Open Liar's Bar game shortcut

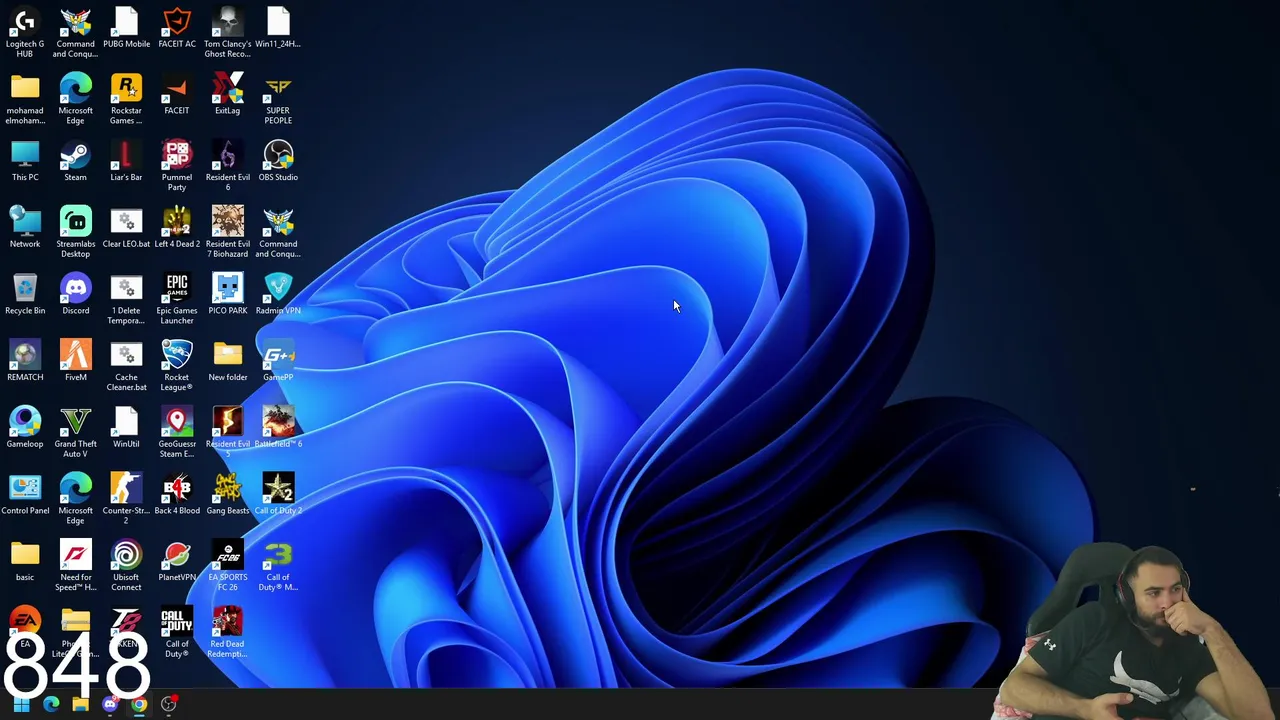(x=126, y=161)
